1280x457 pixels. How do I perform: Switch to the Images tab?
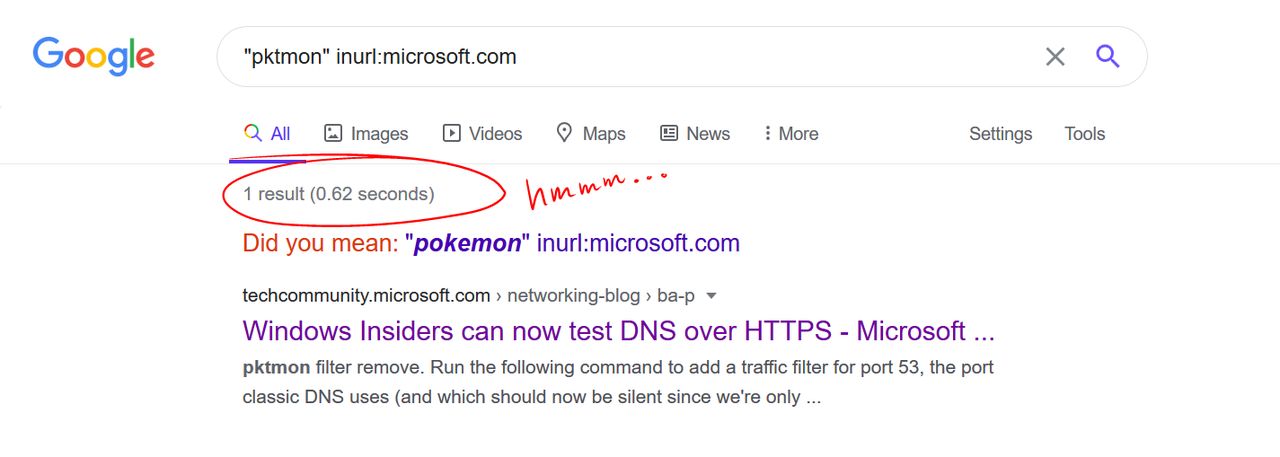pos(366,133)
